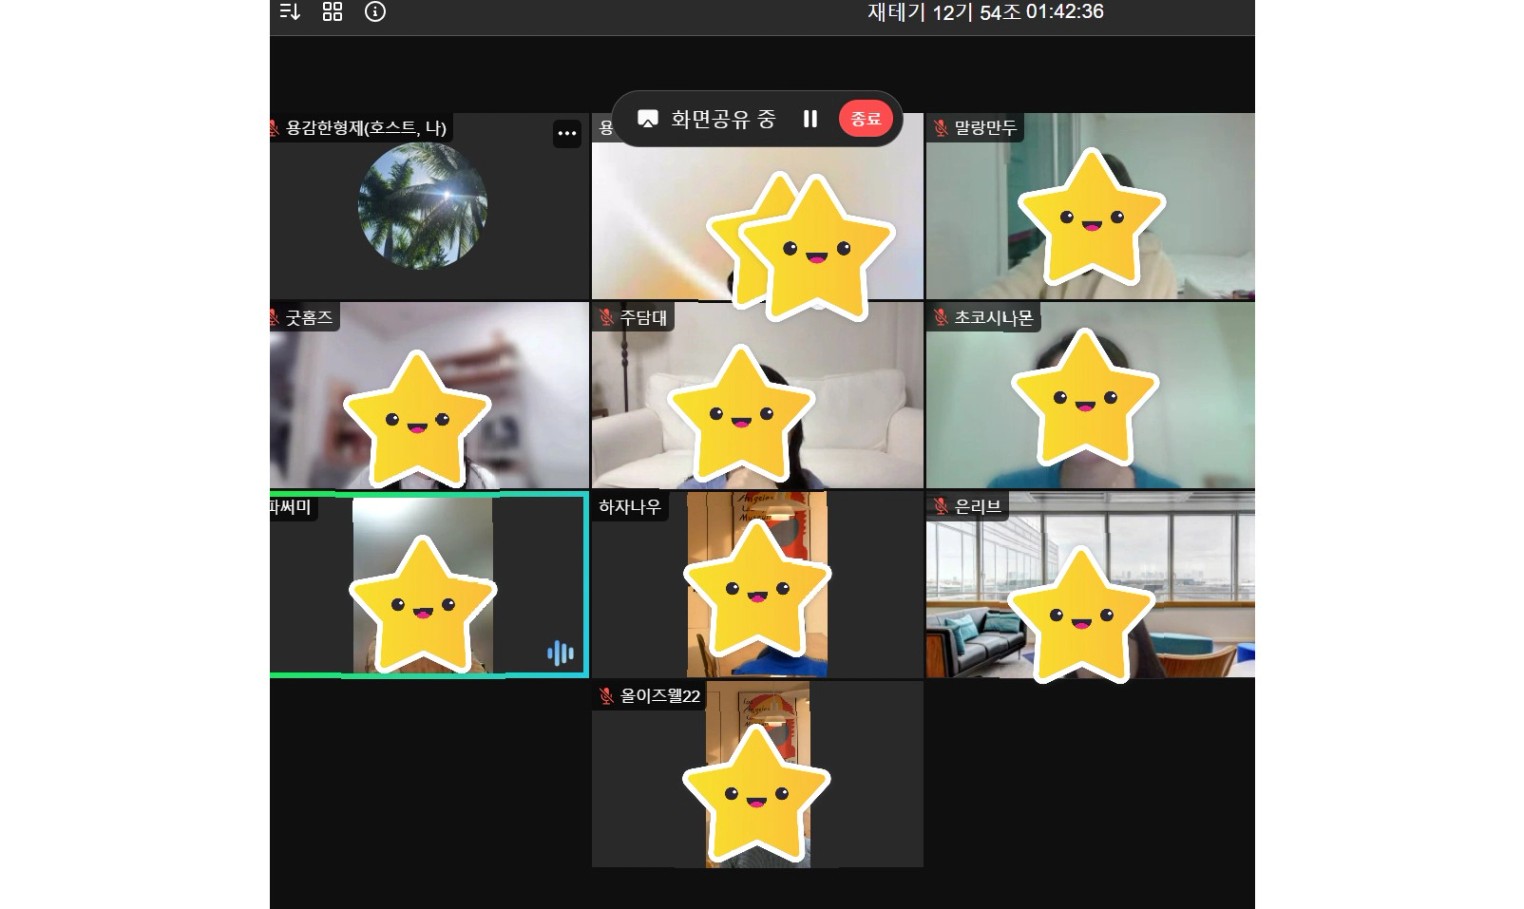Open the three-dot menu on host tile
Image resolution: width=1524 pixels, height=909 pixels.
click(x=567, y=133)
